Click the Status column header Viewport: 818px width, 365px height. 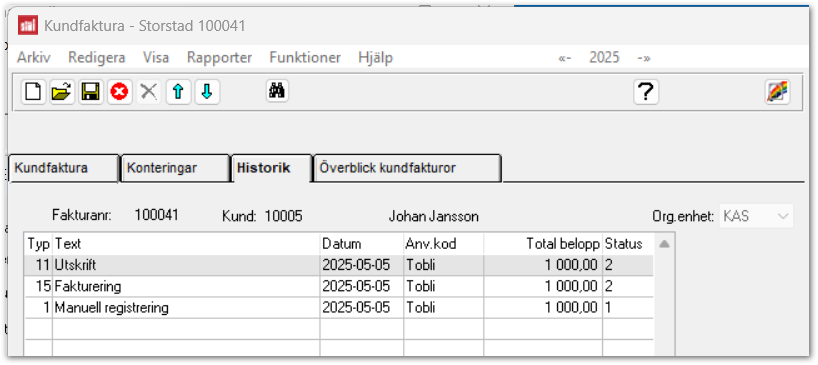[x=628, y=244]
